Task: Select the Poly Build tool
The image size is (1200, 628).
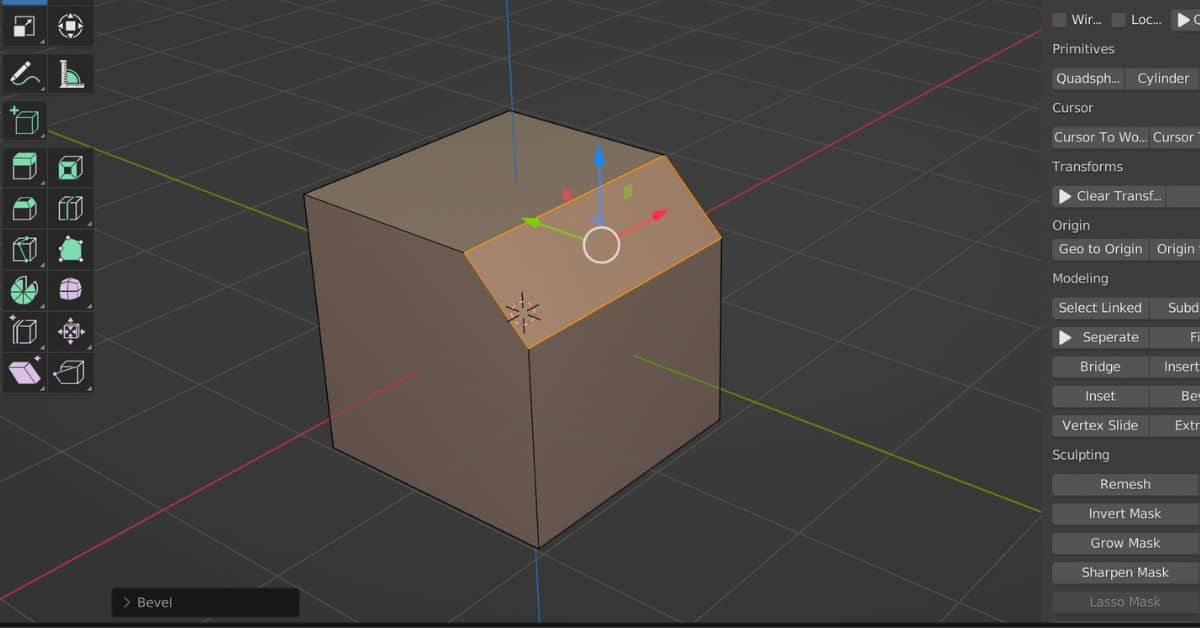Action: [x=70, y=249]
